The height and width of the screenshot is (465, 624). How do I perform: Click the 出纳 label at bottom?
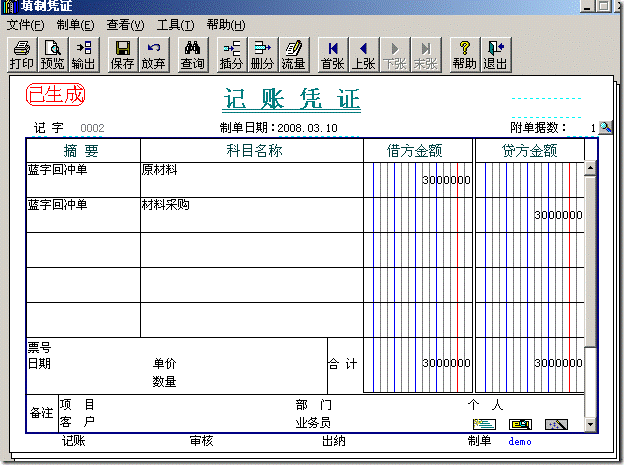[333, 441]
